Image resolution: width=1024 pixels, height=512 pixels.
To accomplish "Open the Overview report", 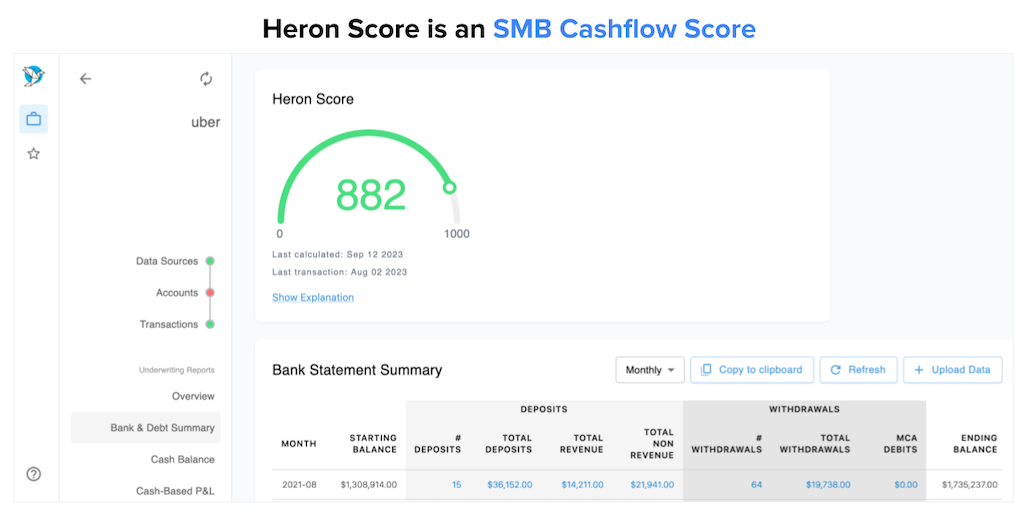I will coord(193,396).
